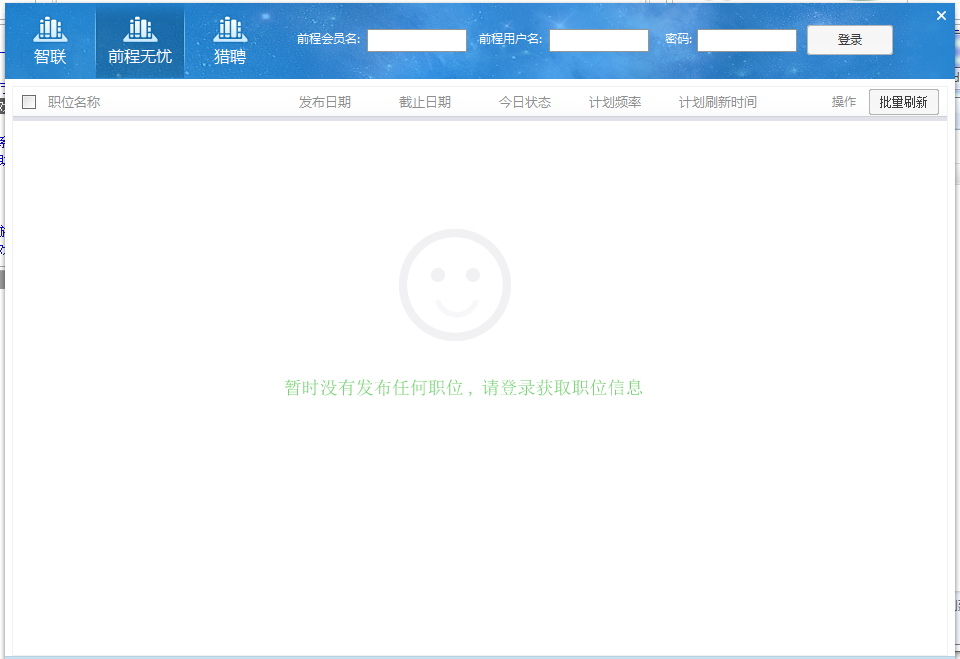The width and height of the screenshot is (960, 659).
Task: Select the 今日状态 column header
Action: tap(524, 102)
